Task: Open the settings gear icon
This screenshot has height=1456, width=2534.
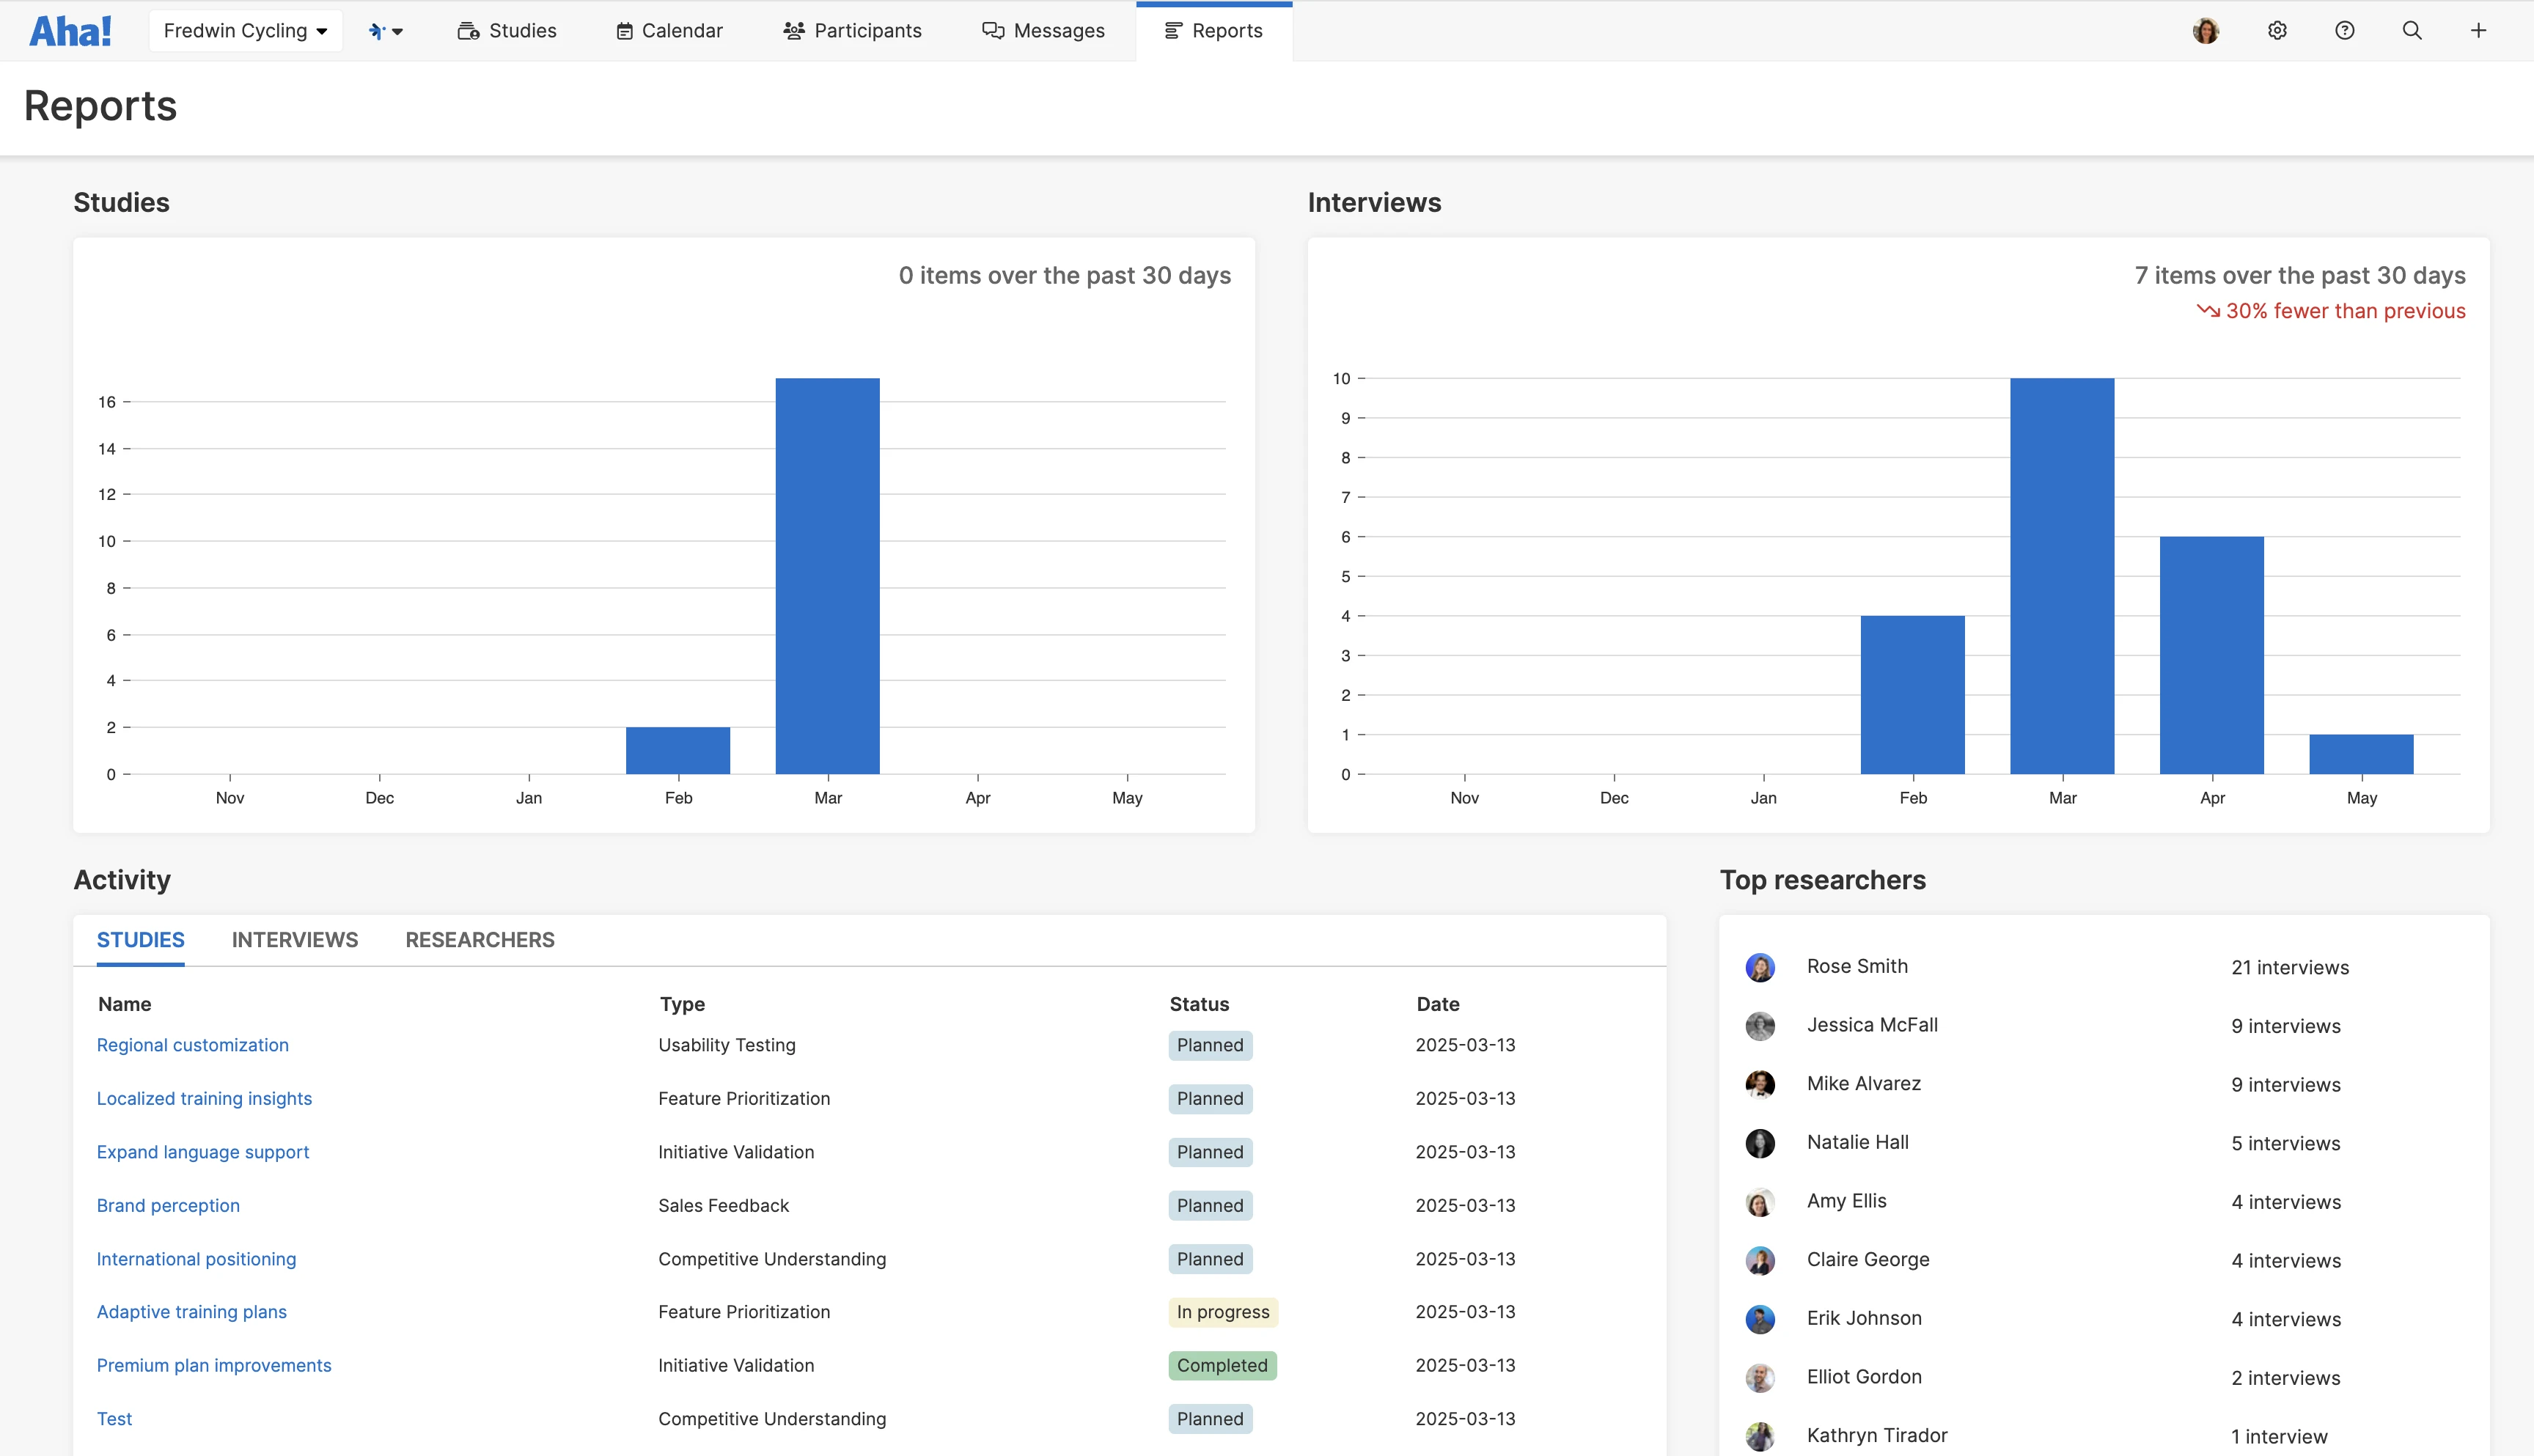Action: click(x=2277, y=31)
